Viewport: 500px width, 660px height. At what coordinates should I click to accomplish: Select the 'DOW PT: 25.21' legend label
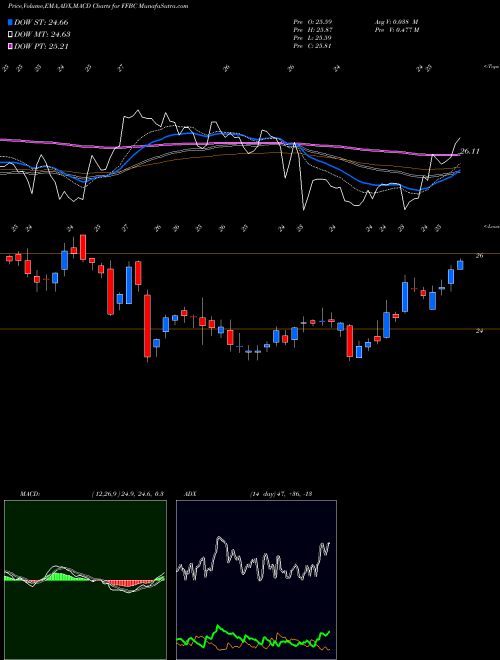41,46
